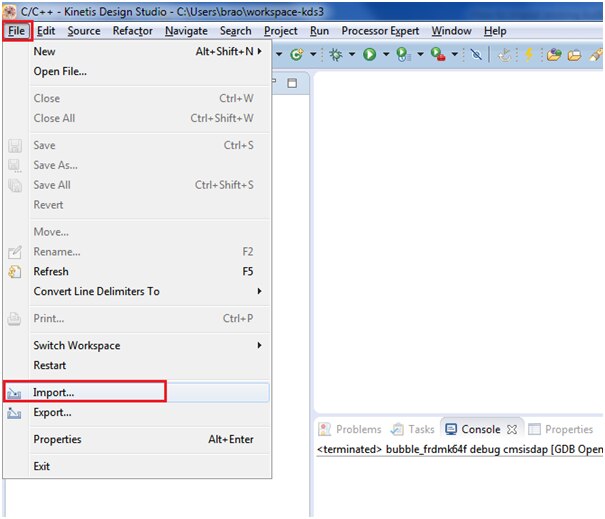Click the Run External Tools toolbox icon

point(438,54)
